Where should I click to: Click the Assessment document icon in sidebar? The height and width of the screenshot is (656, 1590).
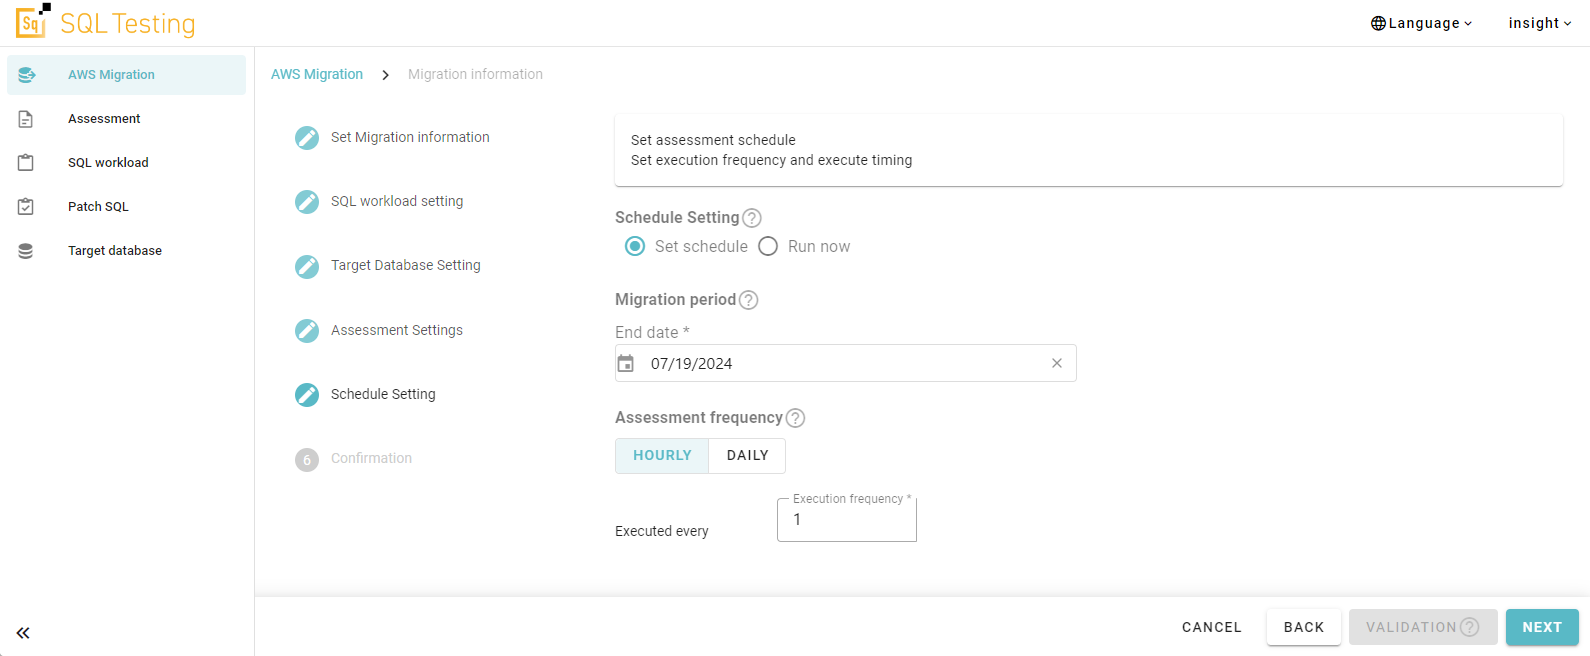click(26, 119)
